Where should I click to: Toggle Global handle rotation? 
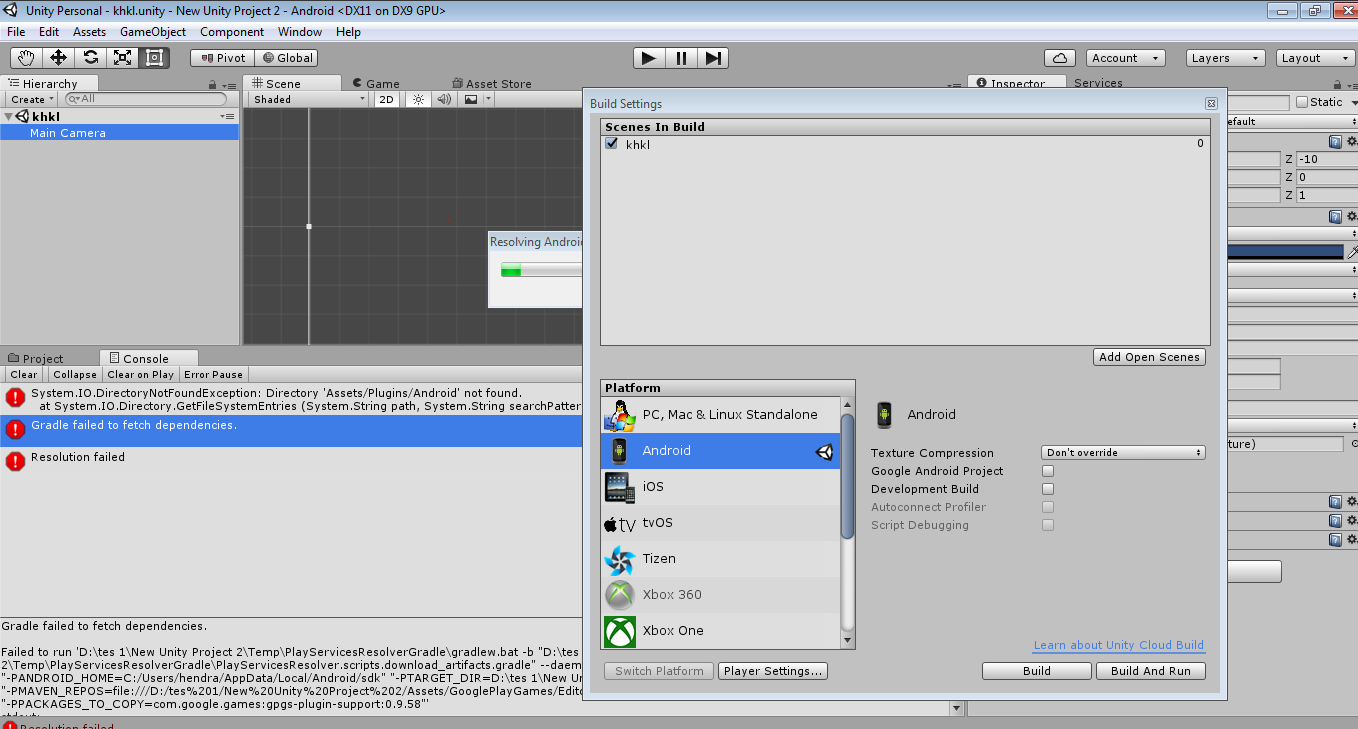(286, 58)
